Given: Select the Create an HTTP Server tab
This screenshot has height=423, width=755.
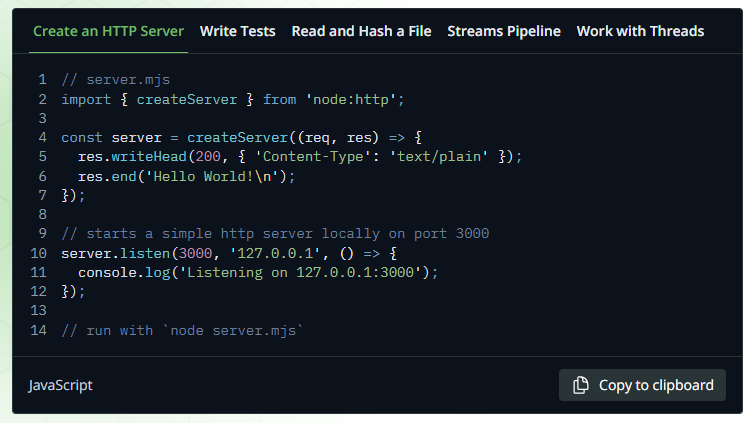Looking at the screenshot, I should pos(108,31).
